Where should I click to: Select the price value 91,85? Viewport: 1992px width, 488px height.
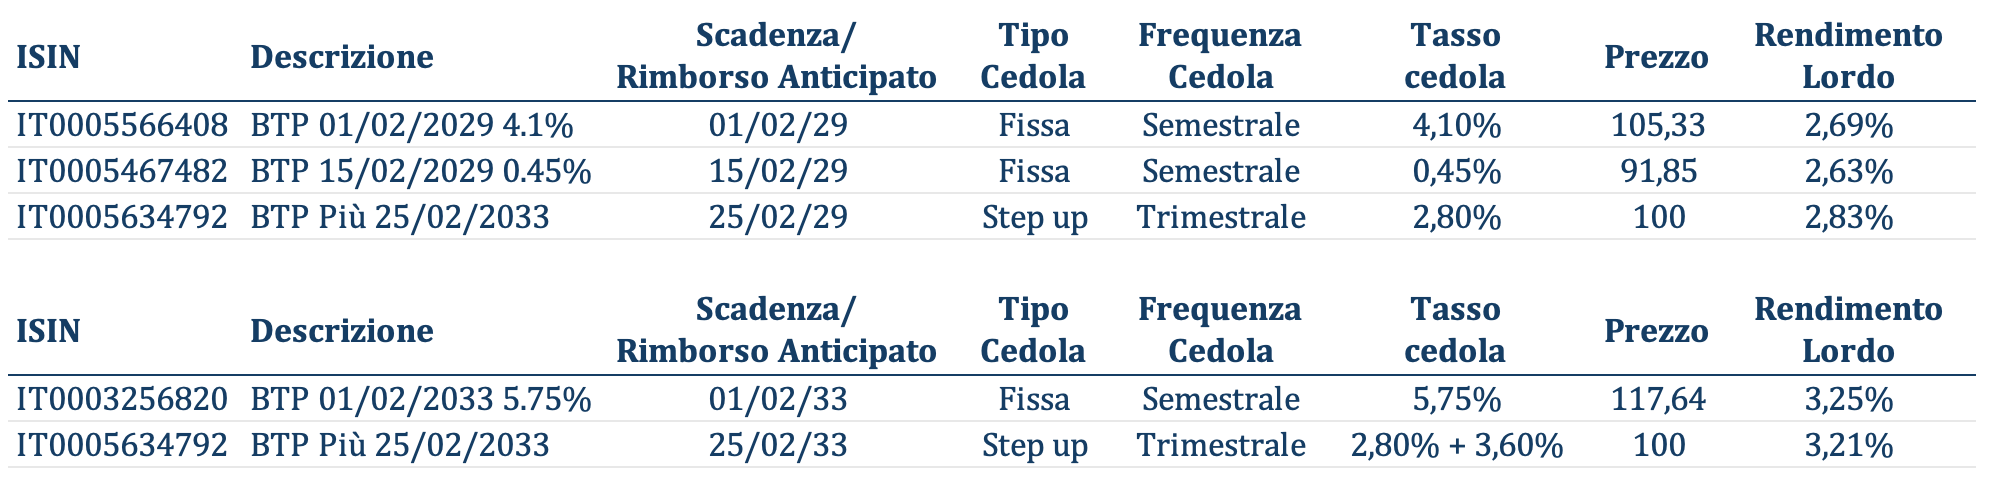click(1658, 172)
